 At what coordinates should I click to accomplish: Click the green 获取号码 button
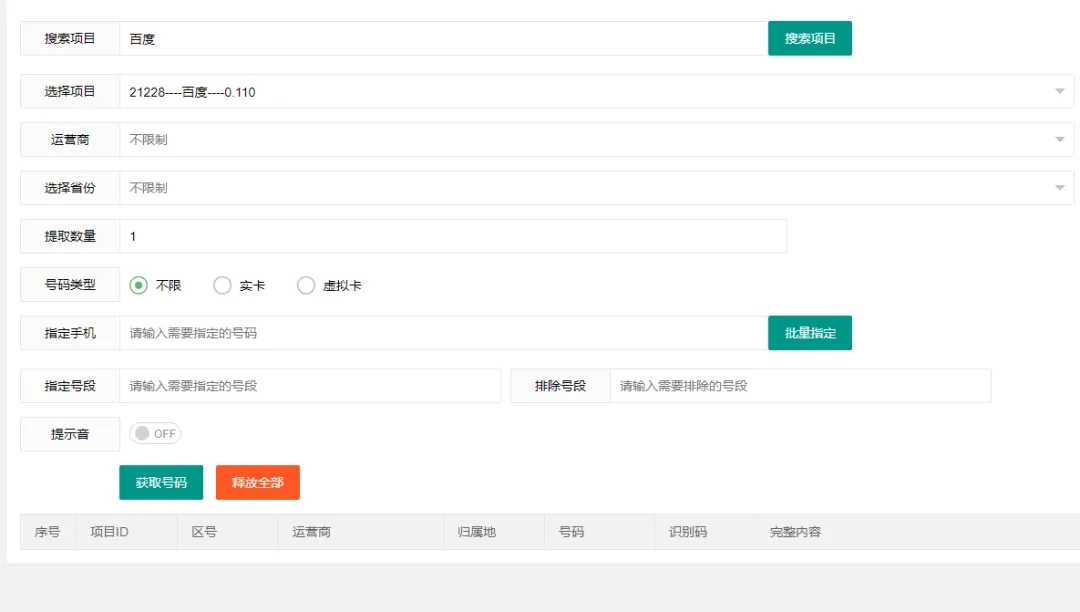161,483
